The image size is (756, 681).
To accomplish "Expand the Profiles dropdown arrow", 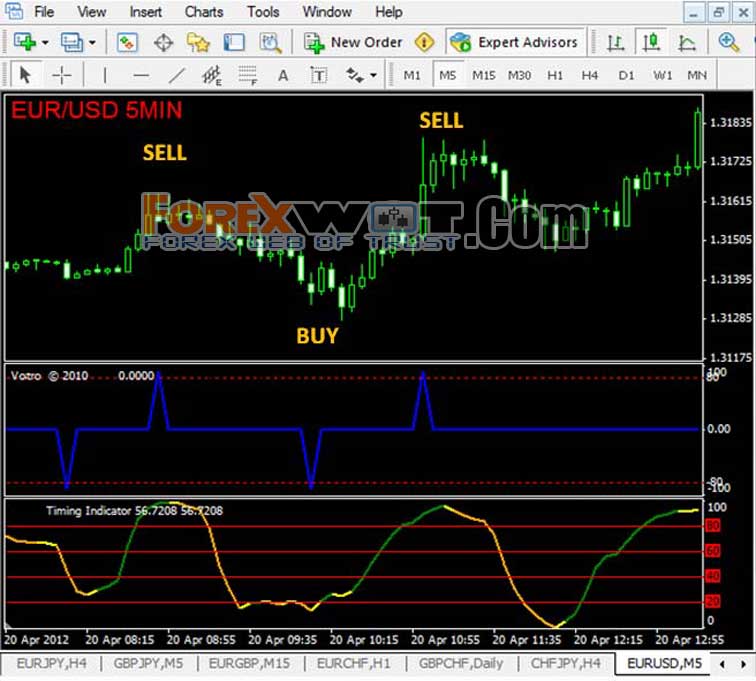I will pos(92,43).
